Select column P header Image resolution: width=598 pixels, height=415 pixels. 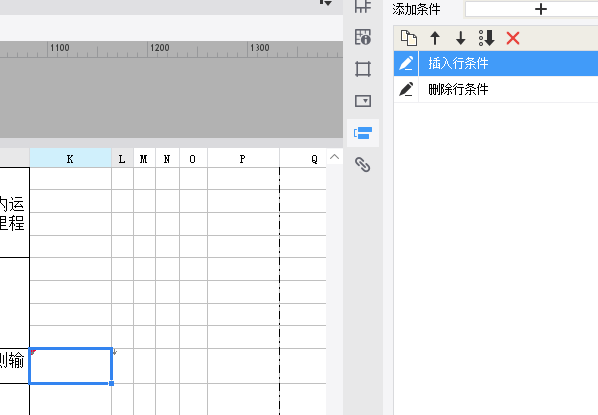(243, 158)
